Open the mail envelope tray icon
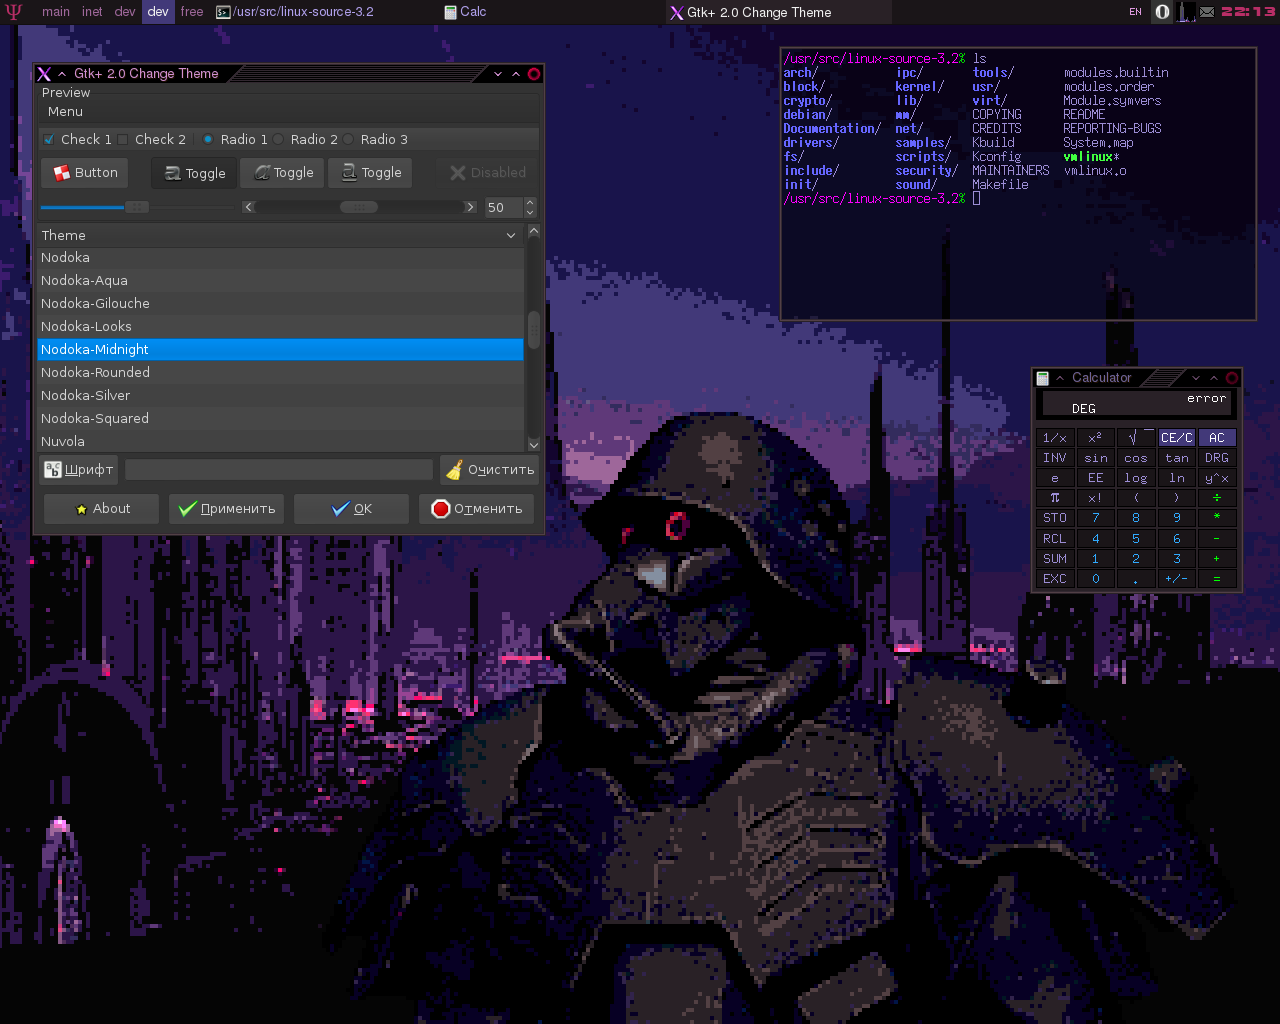This screenshot has width=1280, height=1024. (x=1207, y=12)
